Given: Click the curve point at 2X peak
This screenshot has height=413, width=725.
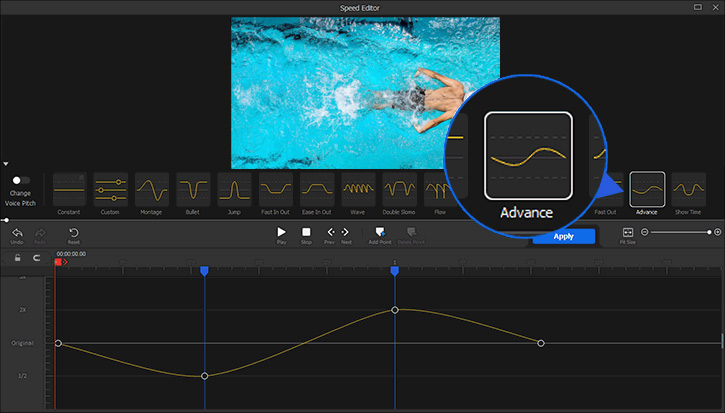Looking at the screenshot, I should pos(395,310).
